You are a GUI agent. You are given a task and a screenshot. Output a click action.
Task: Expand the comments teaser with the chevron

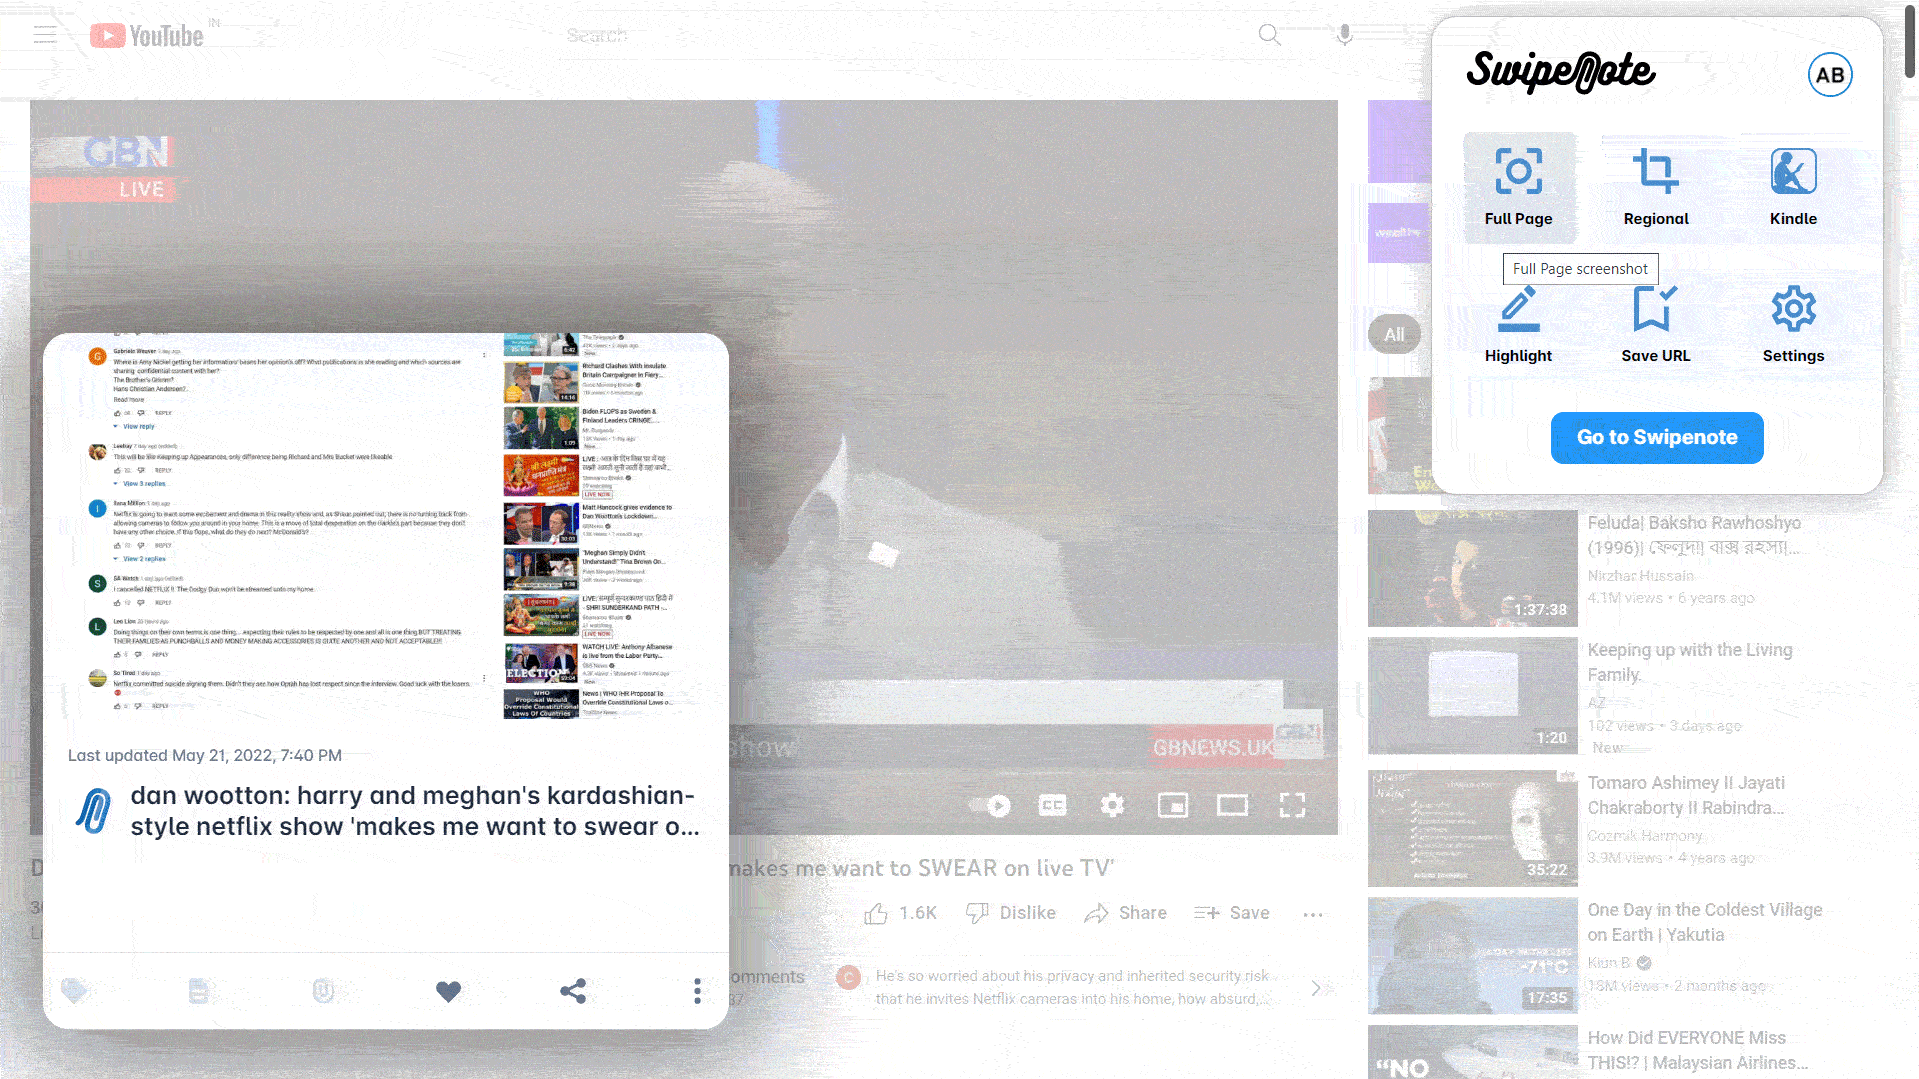(x=1316, y=988)
